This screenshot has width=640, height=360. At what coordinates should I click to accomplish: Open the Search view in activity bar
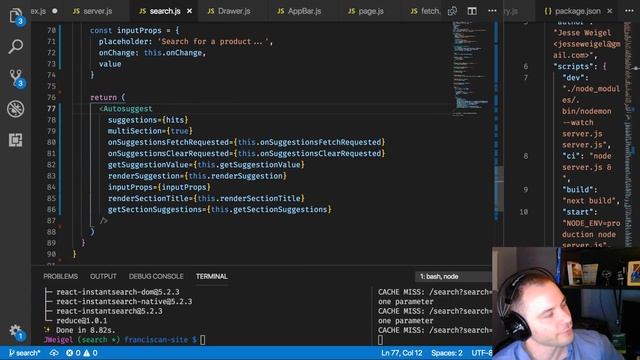tap(16, 47)
